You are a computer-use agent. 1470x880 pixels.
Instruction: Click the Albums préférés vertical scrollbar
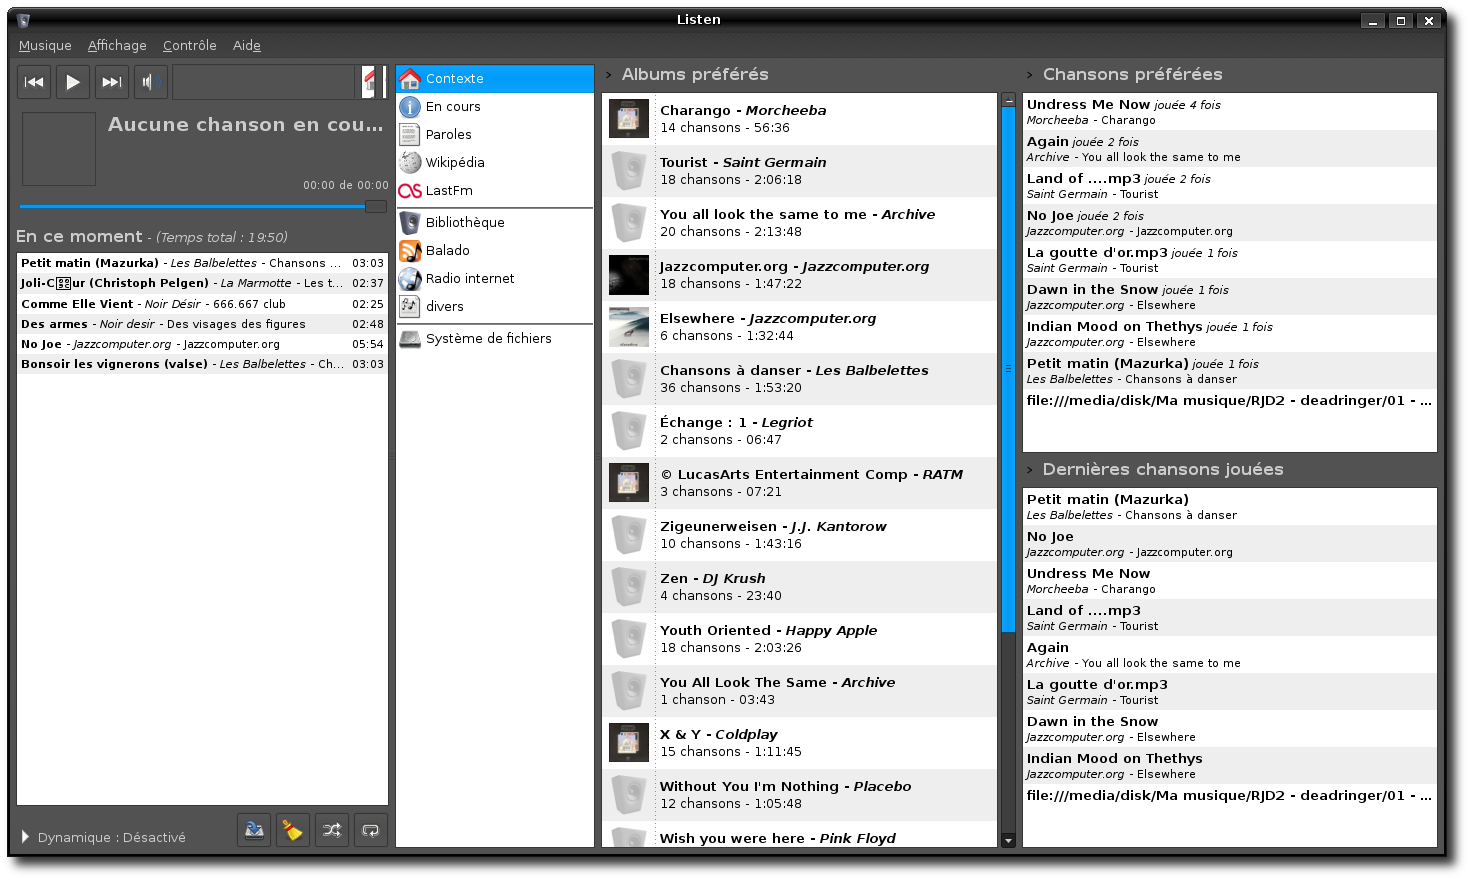(1008, 369)
